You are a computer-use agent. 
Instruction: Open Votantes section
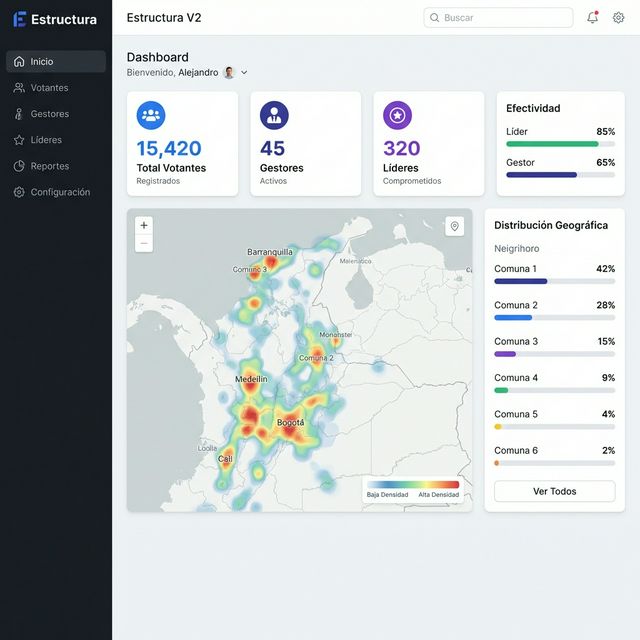tap(56, 88)
